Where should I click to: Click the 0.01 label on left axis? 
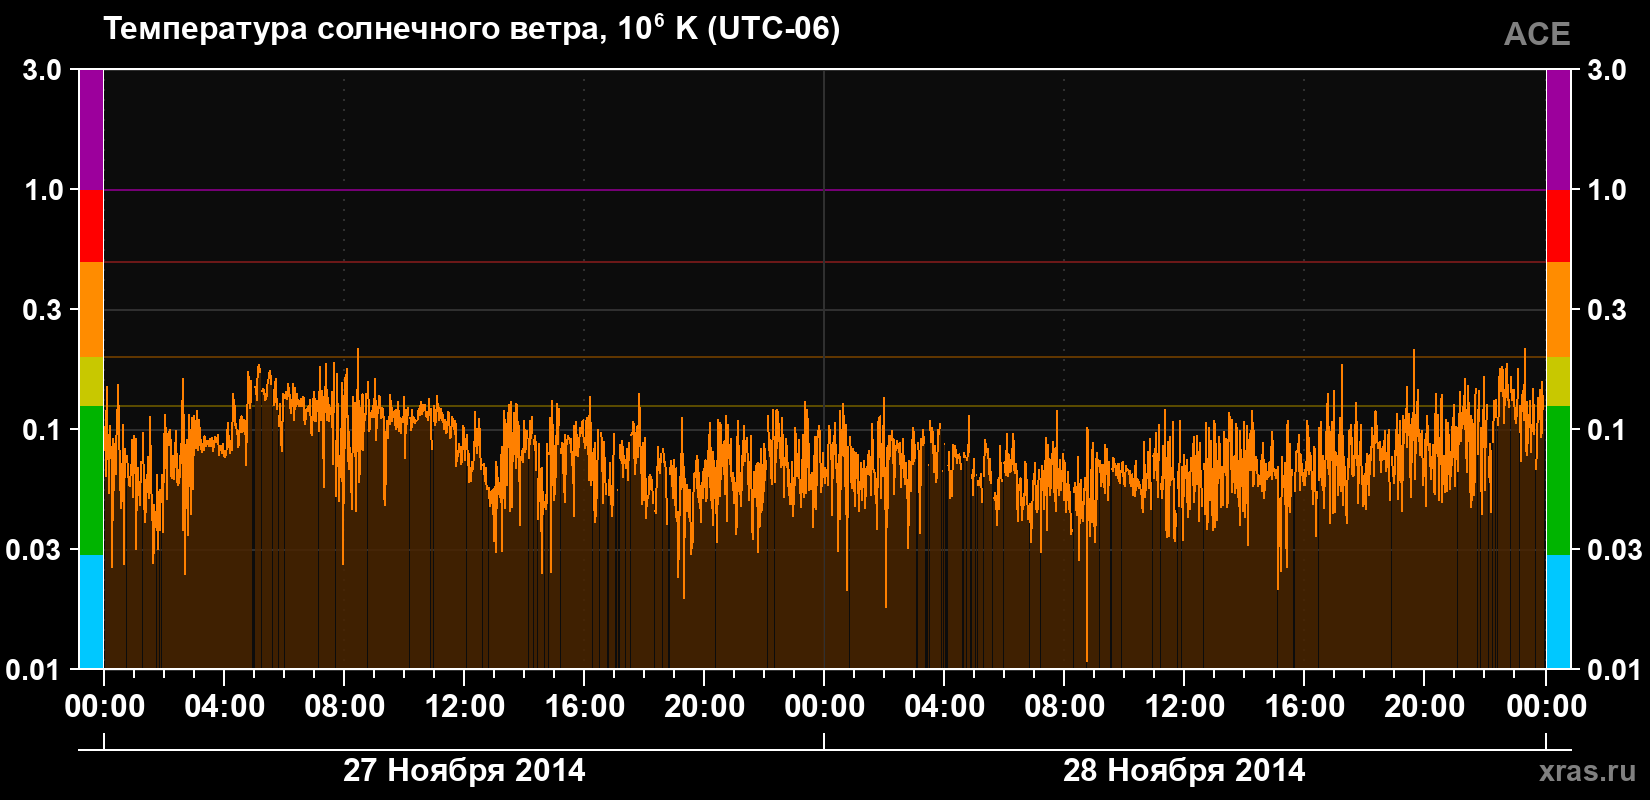coord(34,670)
